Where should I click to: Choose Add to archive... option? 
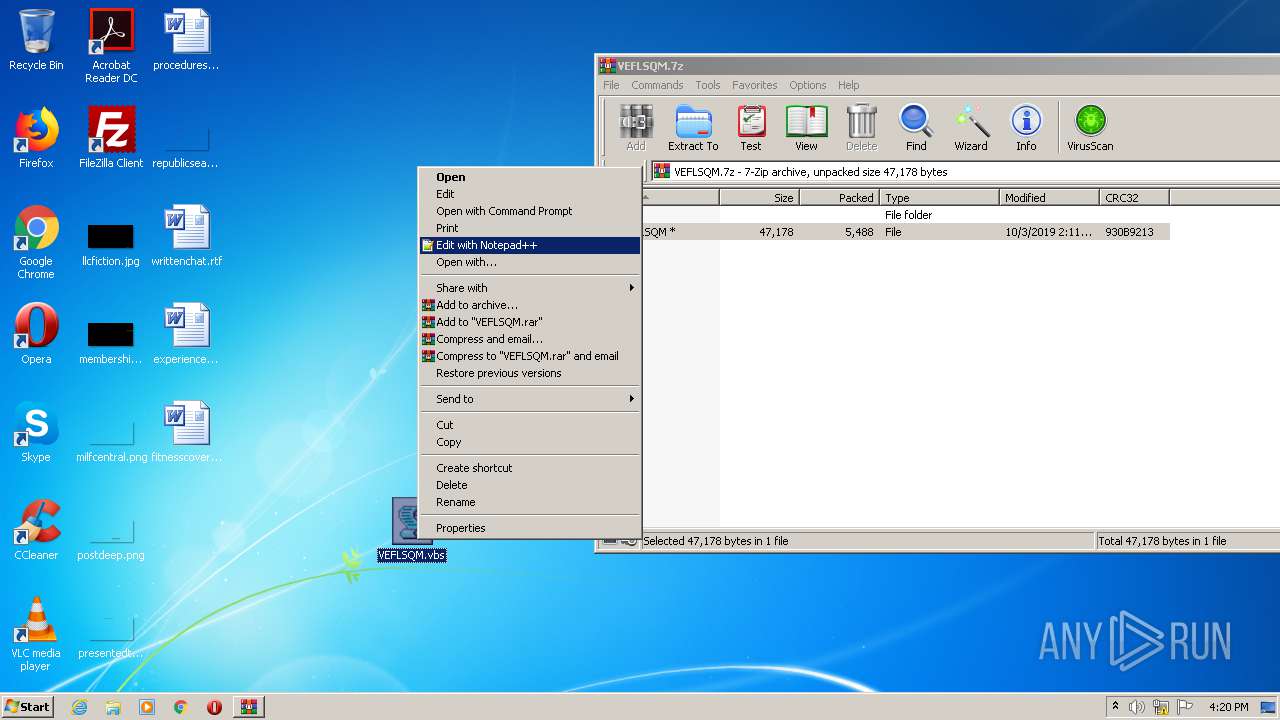[x=530, y=305]
